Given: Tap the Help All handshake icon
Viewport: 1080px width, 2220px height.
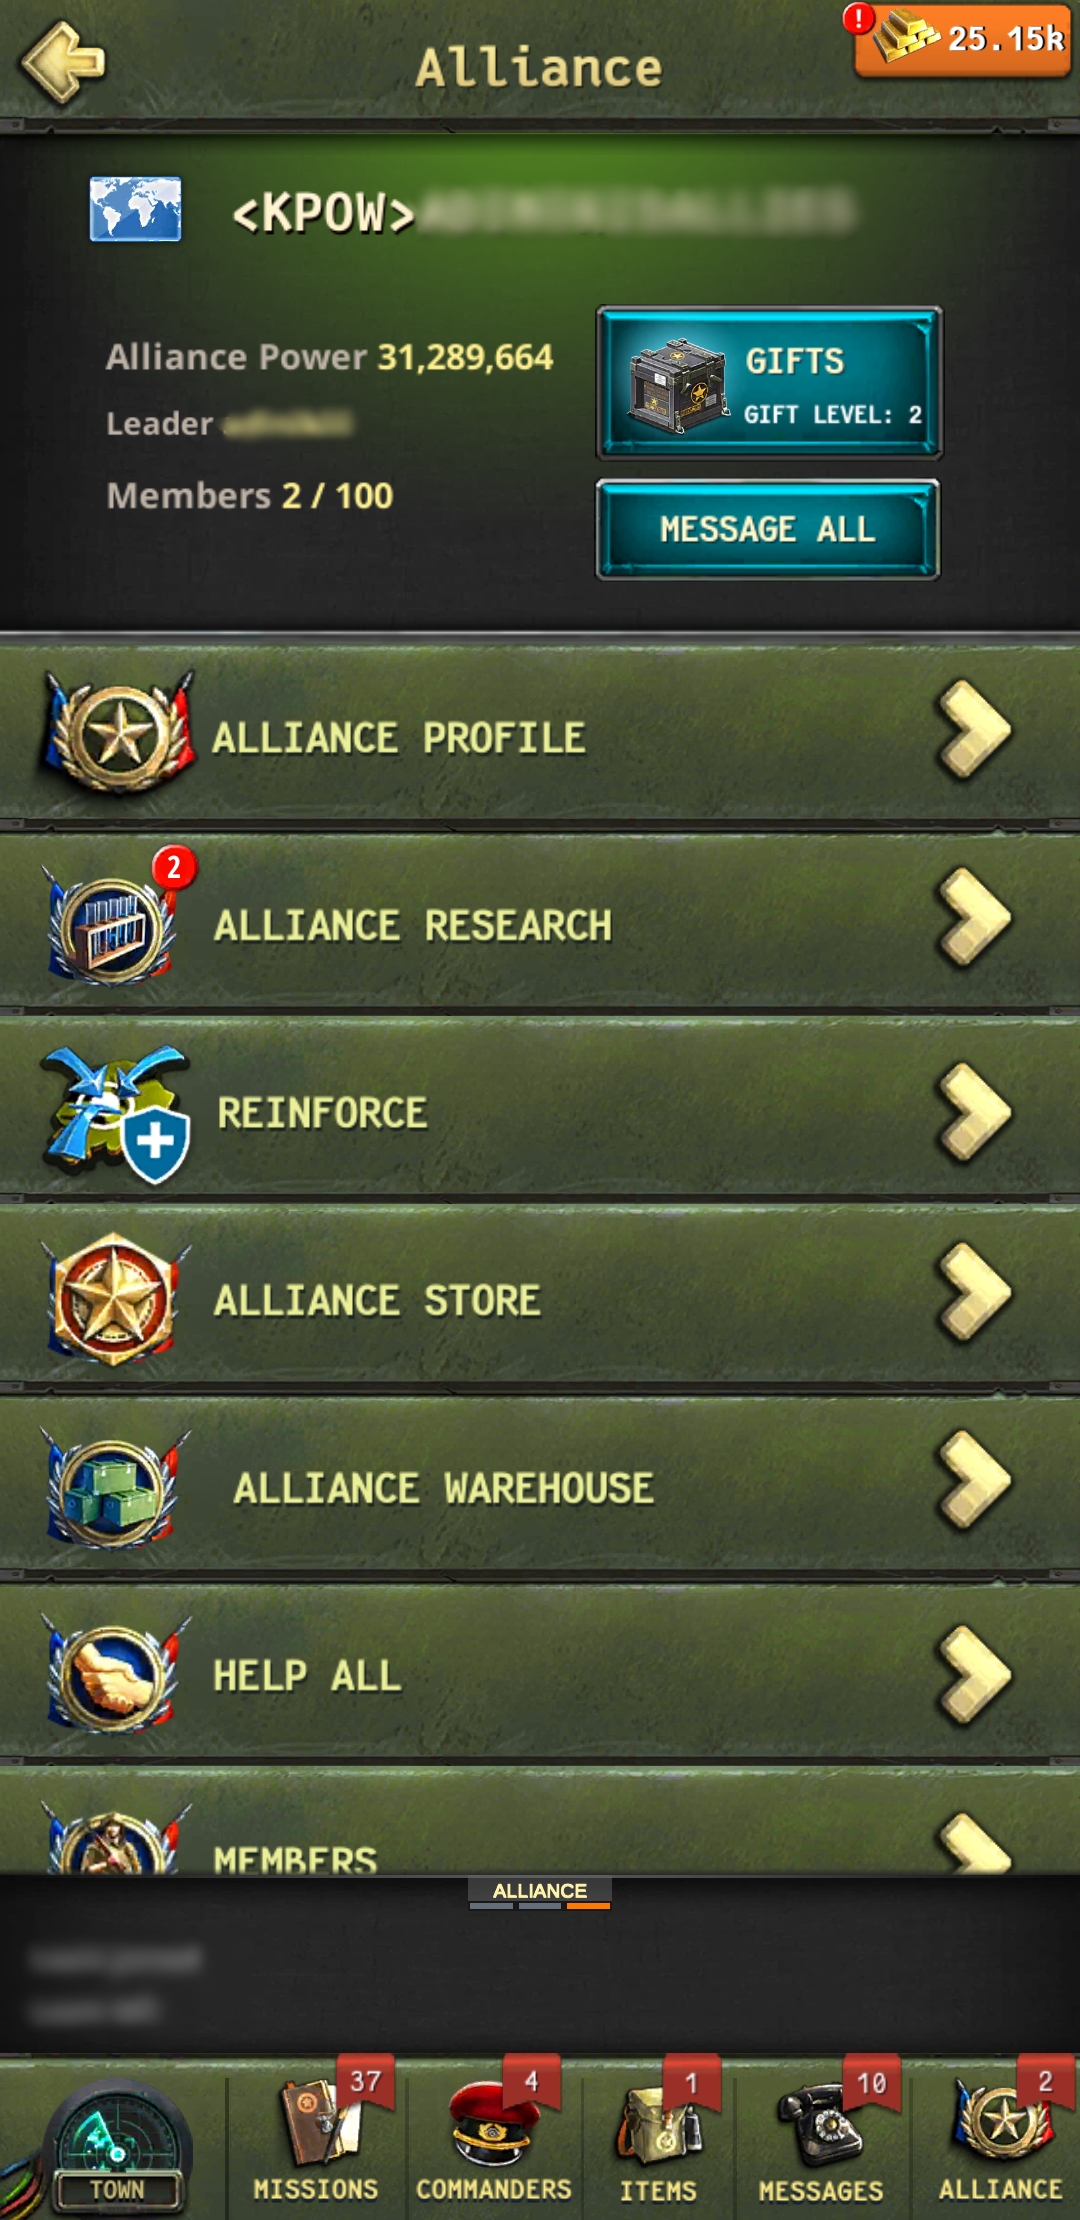Looking at the screenshot, I should (x=114, y=1676).
